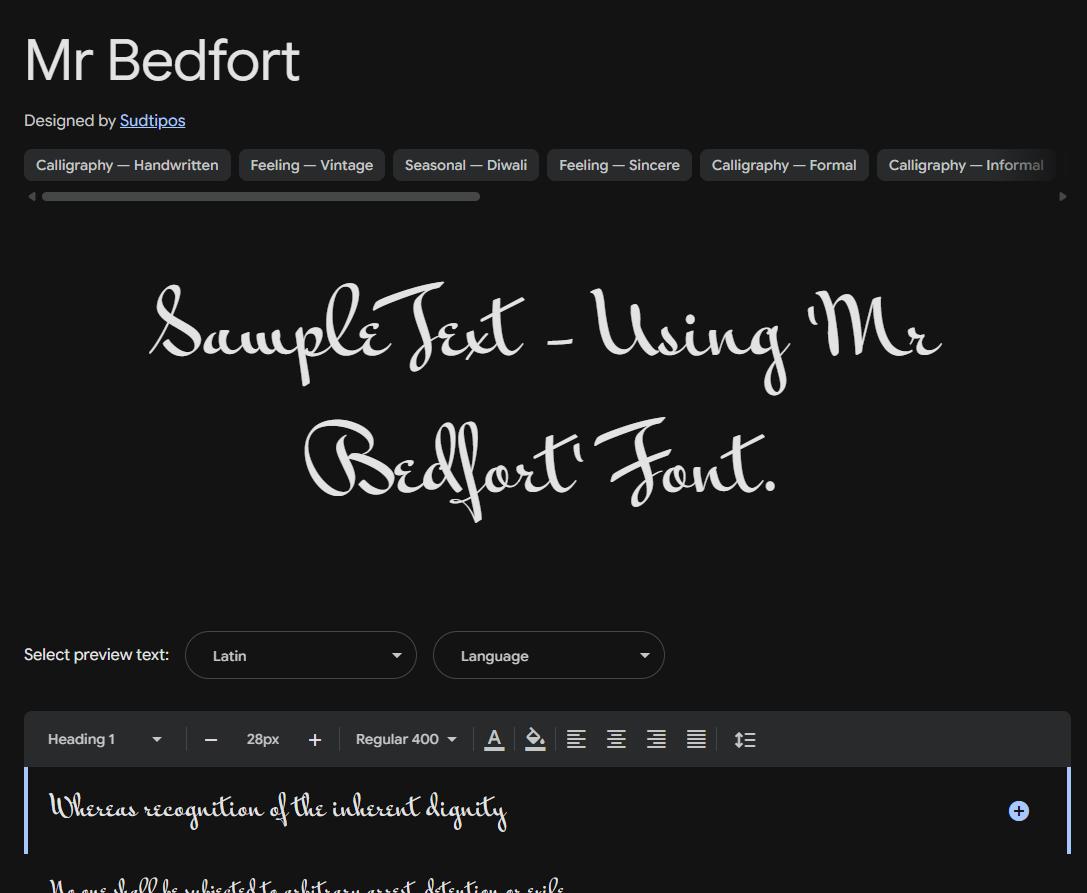Select the Calligraphy — Handwritten tag

(127, 165)
